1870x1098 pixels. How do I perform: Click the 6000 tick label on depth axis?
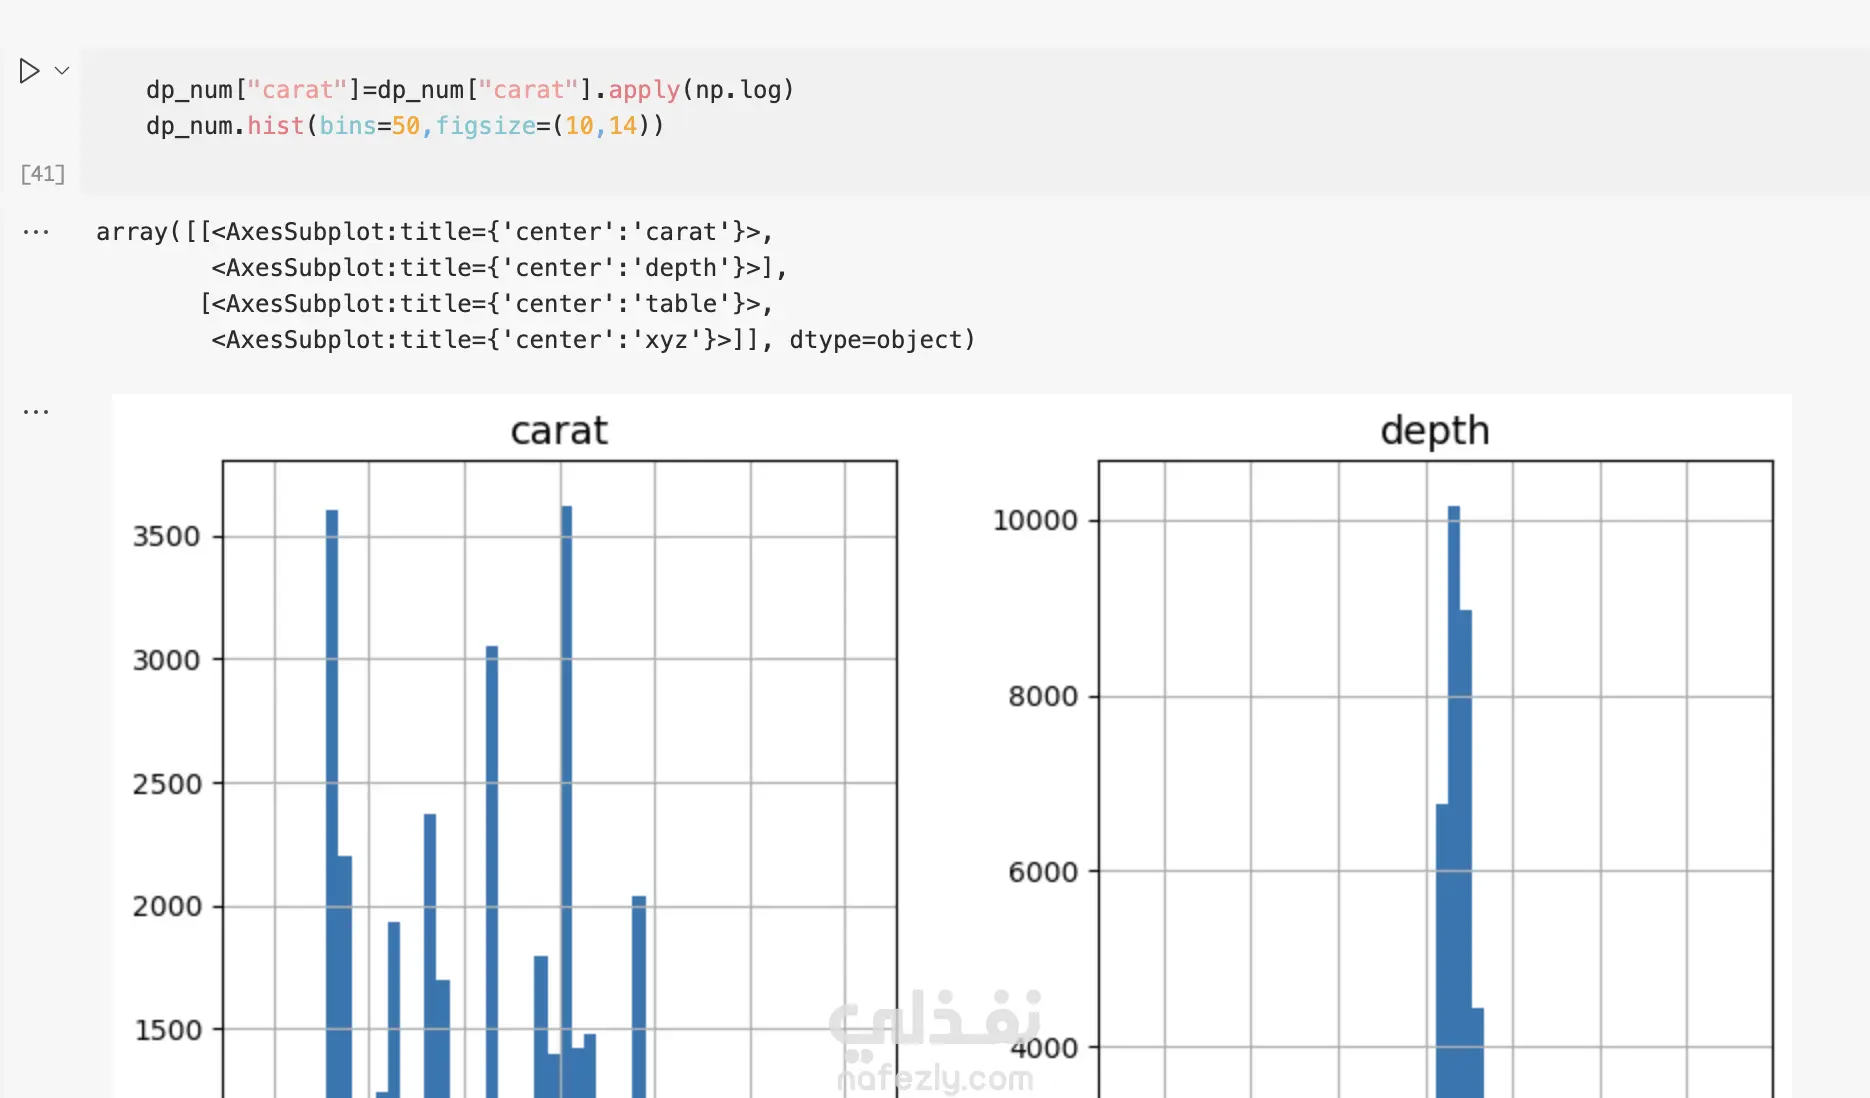point(1043,873)
